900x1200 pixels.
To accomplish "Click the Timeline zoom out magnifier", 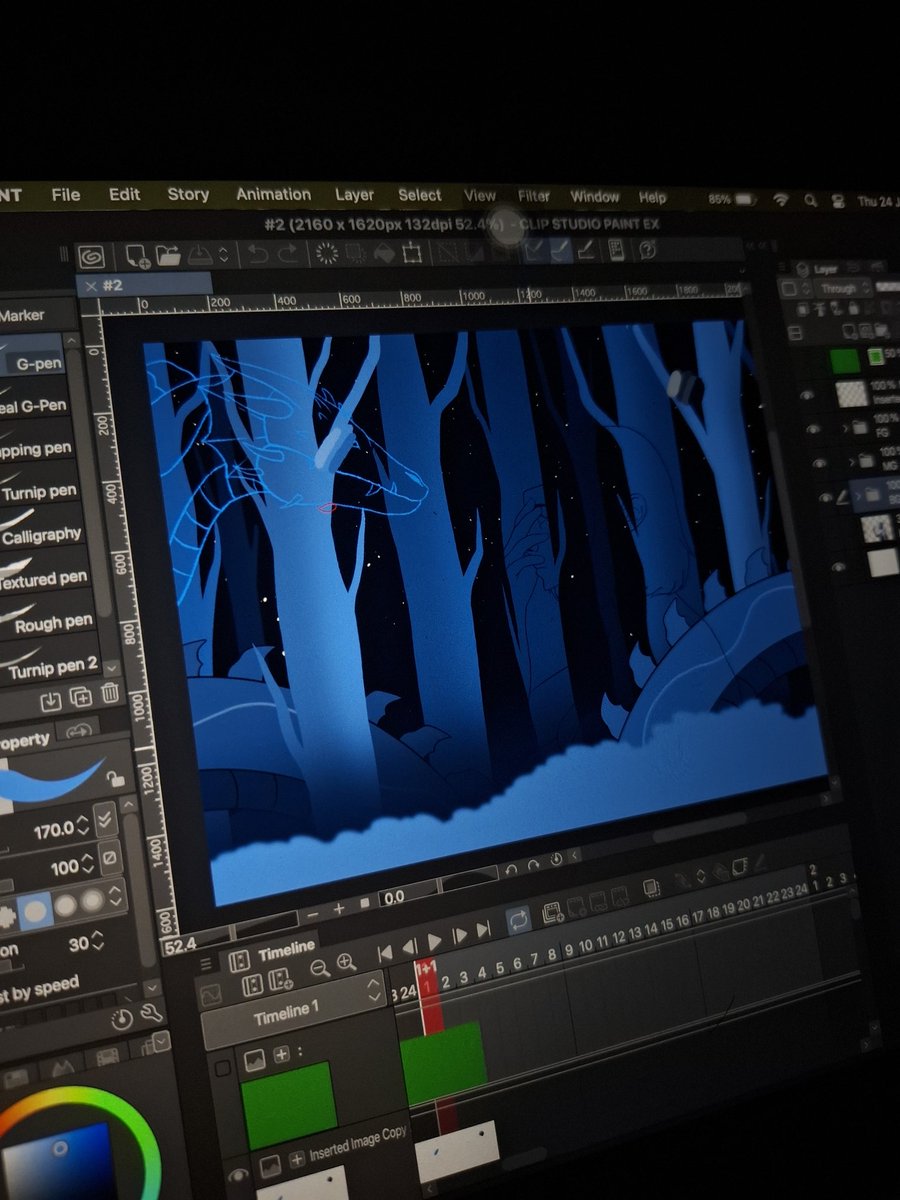I will (x=320, y=966).
